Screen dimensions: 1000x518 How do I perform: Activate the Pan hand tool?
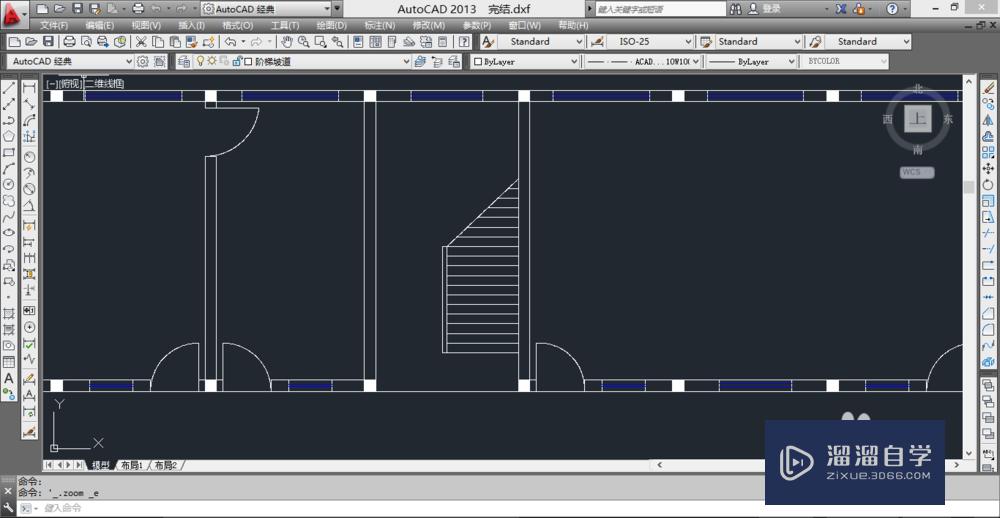tap(287, 41)
